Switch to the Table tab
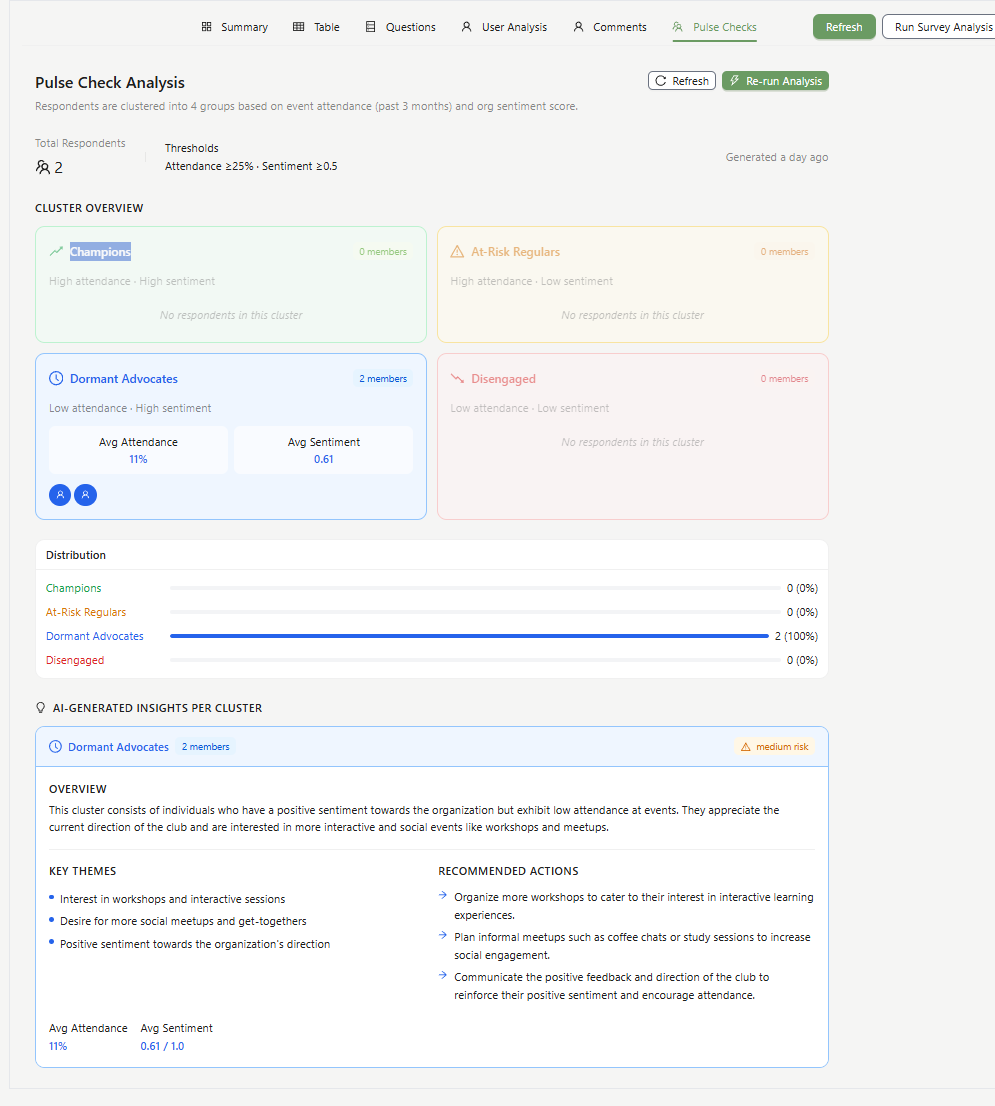Viewport: 995px width, 1106px height. pyautogui.click(x=317, y=27)
